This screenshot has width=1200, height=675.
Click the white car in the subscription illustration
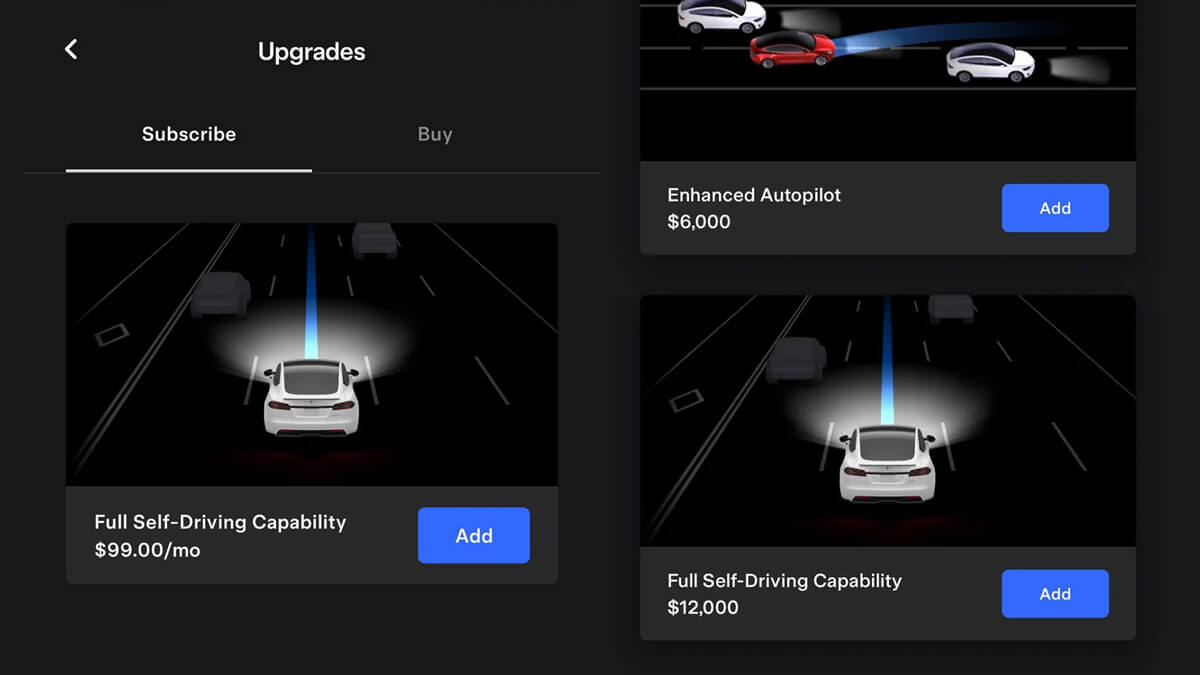[x=311, y=397]
